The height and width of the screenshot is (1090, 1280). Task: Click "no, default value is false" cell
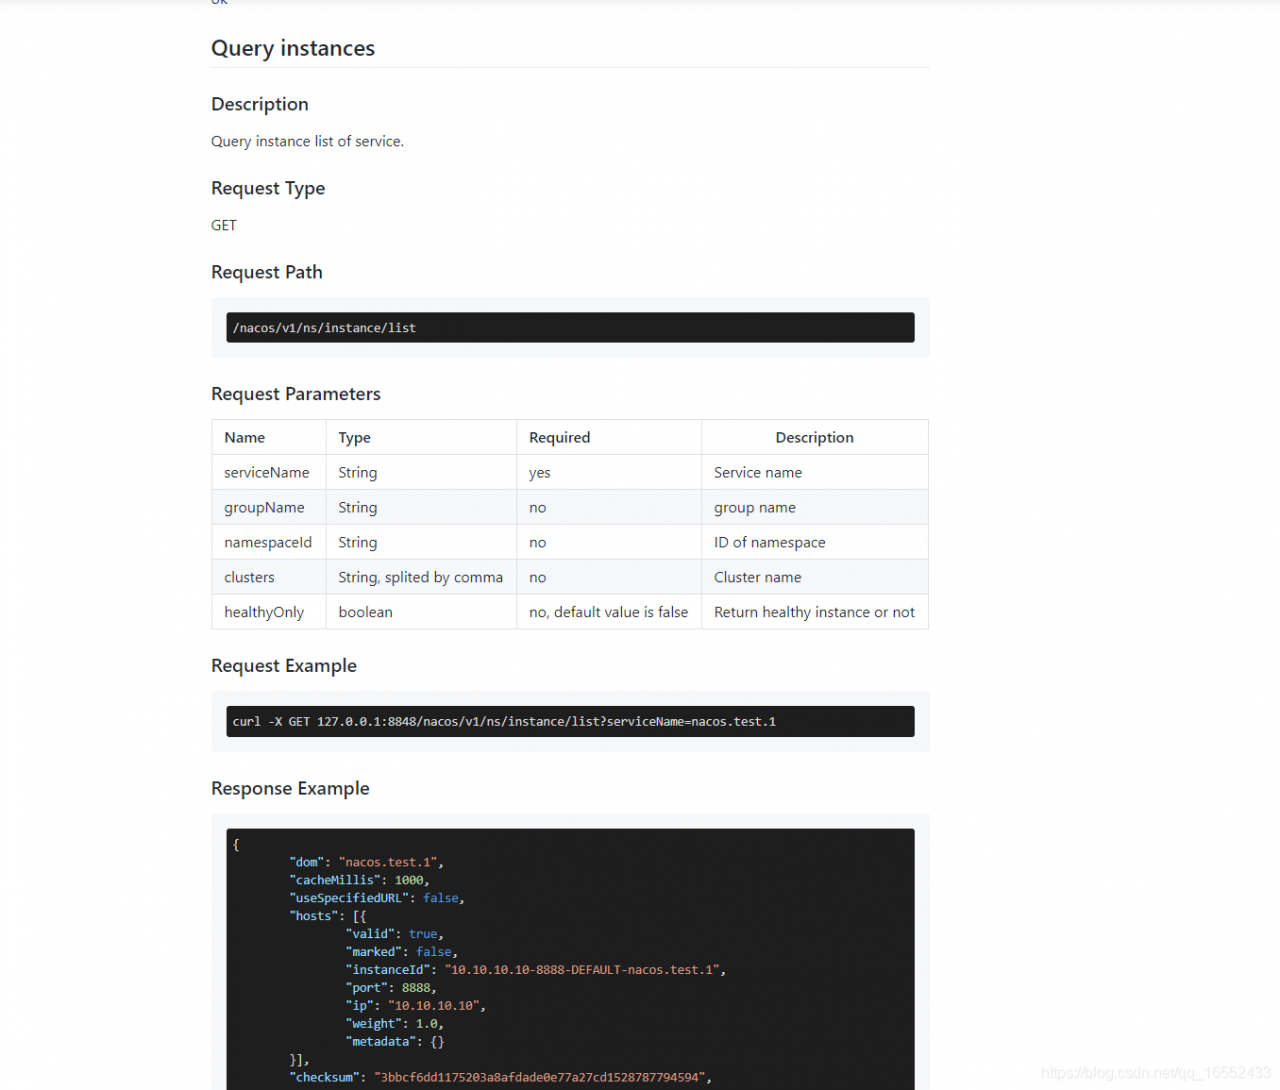608,613
